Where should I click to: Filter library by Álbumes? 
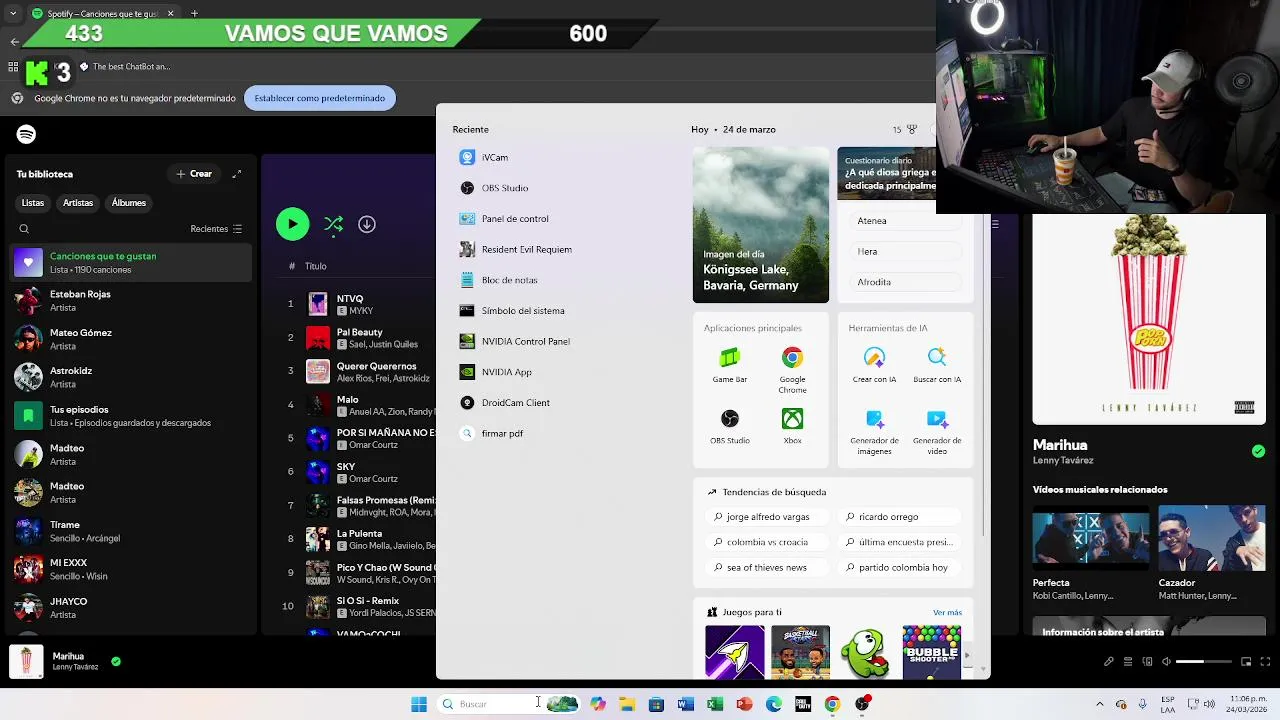coord(129,203)
